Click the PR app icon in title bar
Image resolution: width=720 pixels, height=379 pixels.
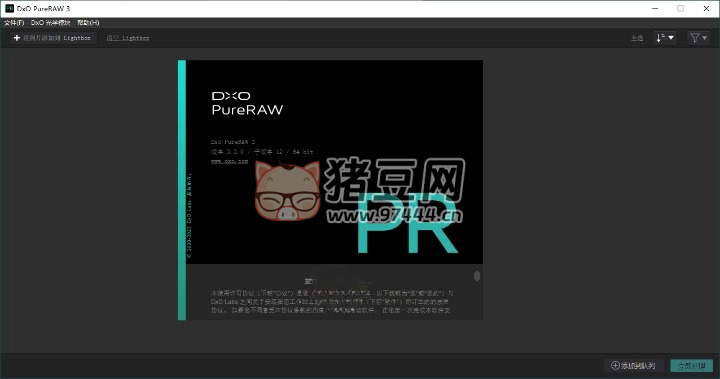[x=9, y=8]
